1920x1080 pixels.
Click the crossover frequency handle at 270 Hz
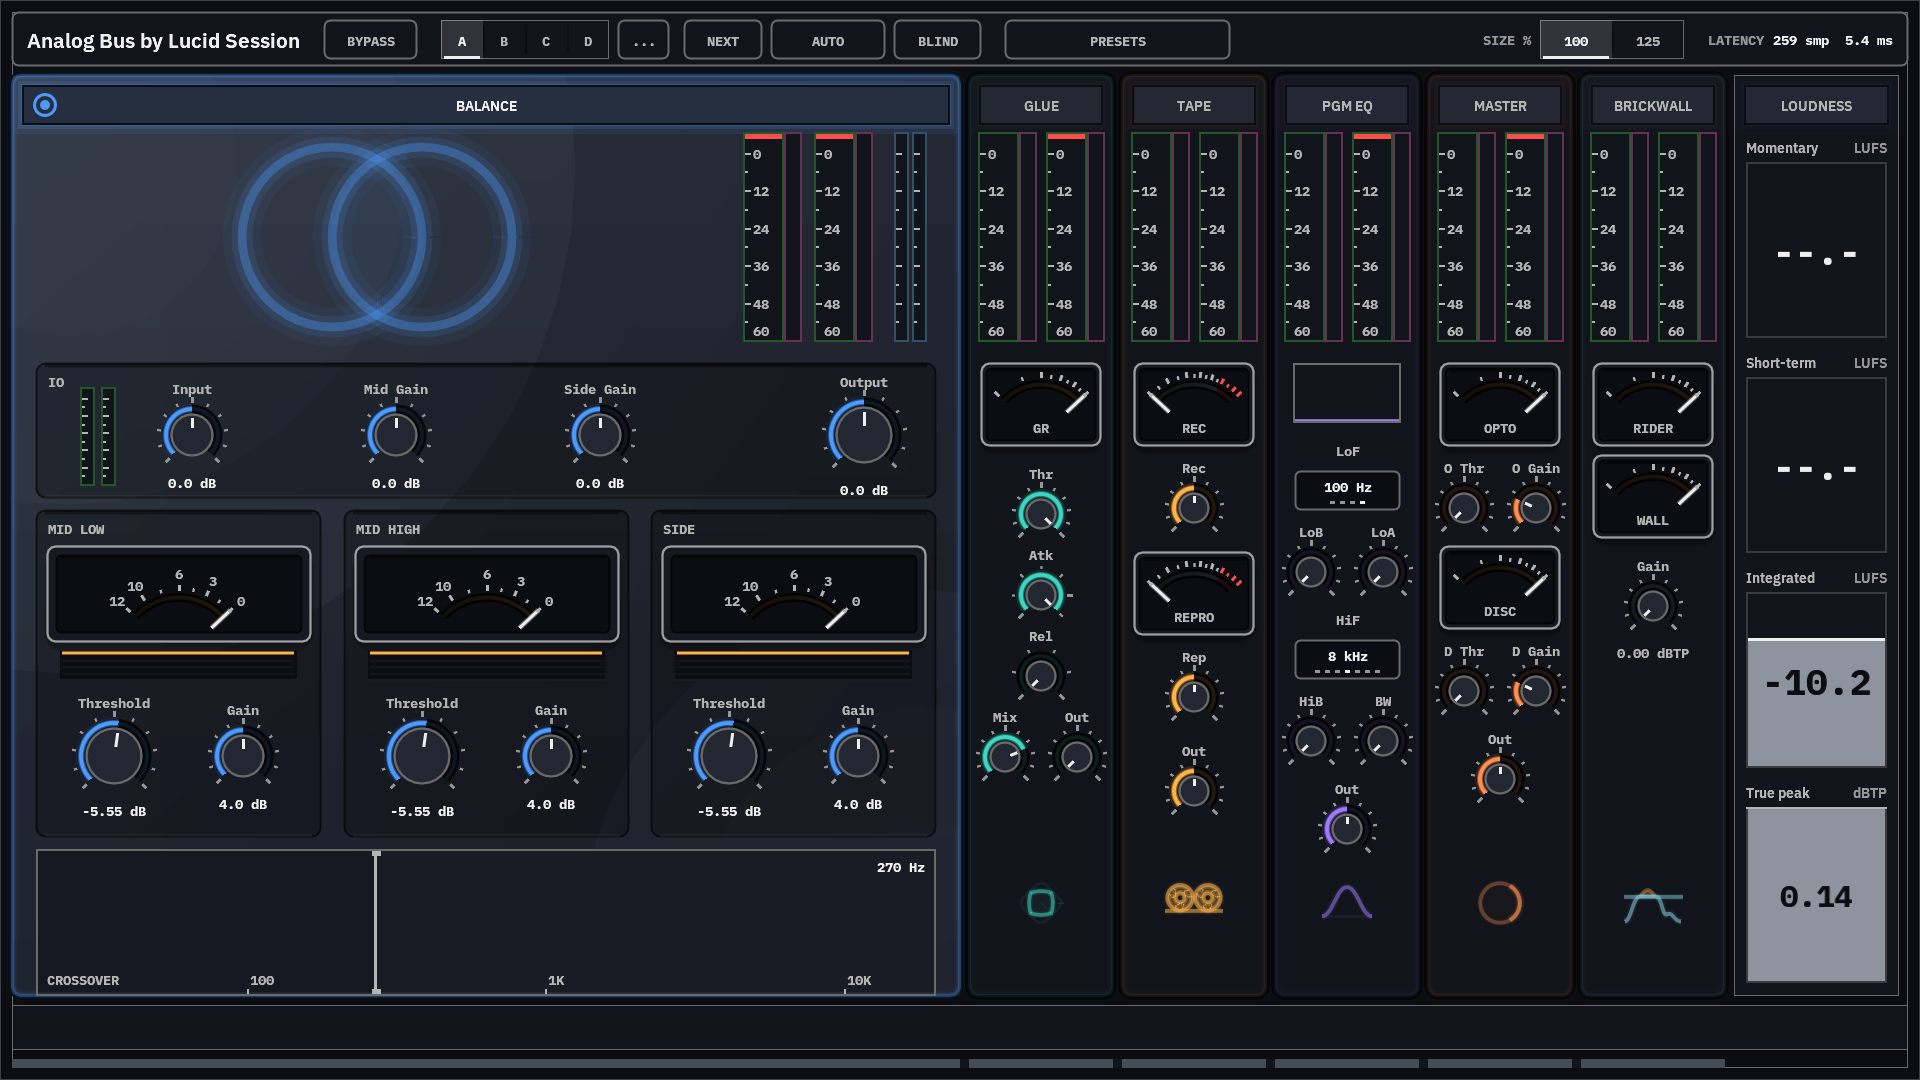[x=376, y=922]
